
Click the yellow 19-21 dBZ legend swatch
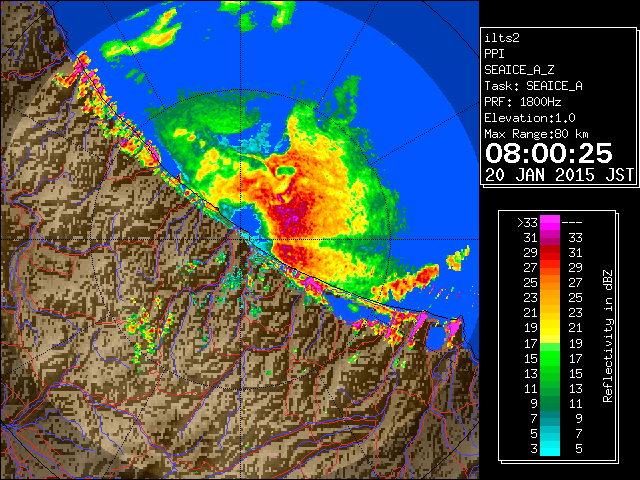pos(550,328)
